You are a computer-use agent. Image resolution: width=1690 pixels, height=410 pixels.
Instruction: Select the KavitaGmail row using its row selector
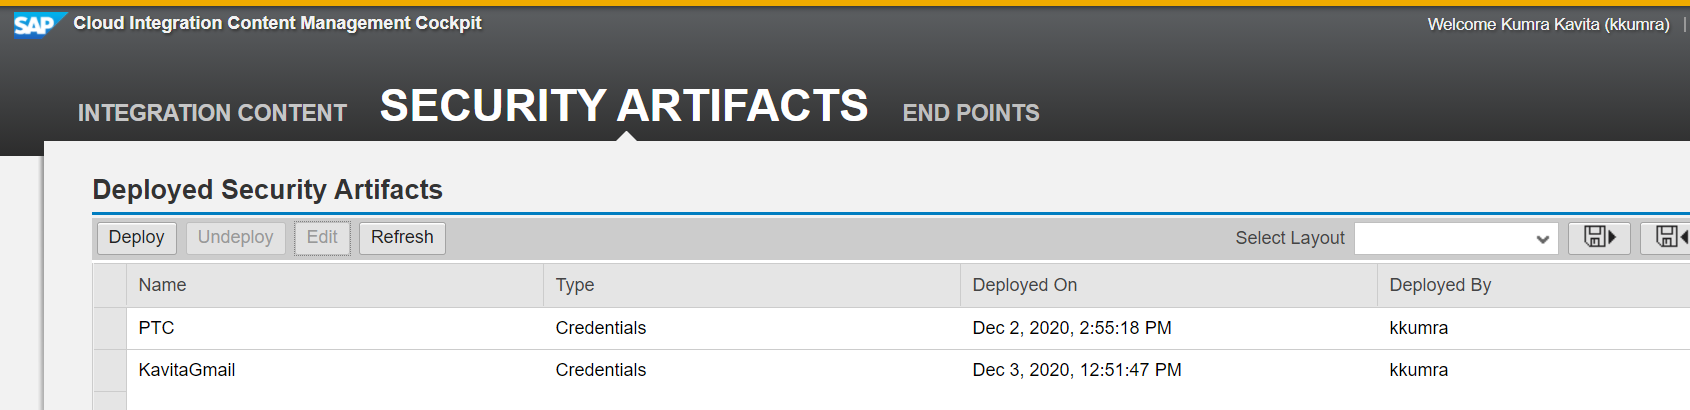pyautogui.click(x=109, y=370)
